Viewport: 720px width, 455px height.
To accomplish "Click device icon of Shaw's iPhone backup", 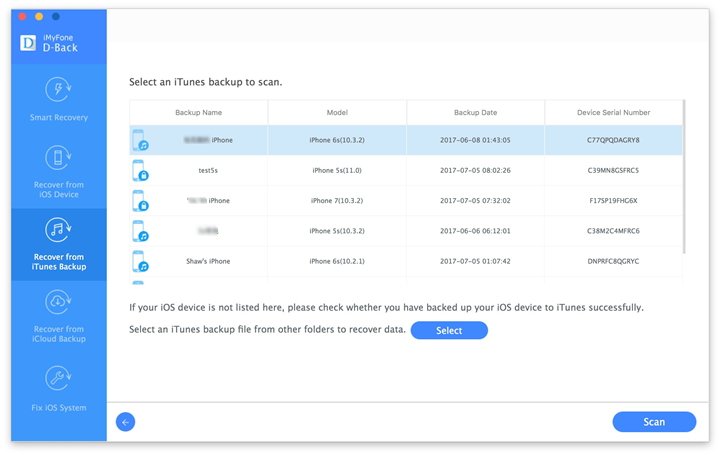I will [x=140, y=261].
